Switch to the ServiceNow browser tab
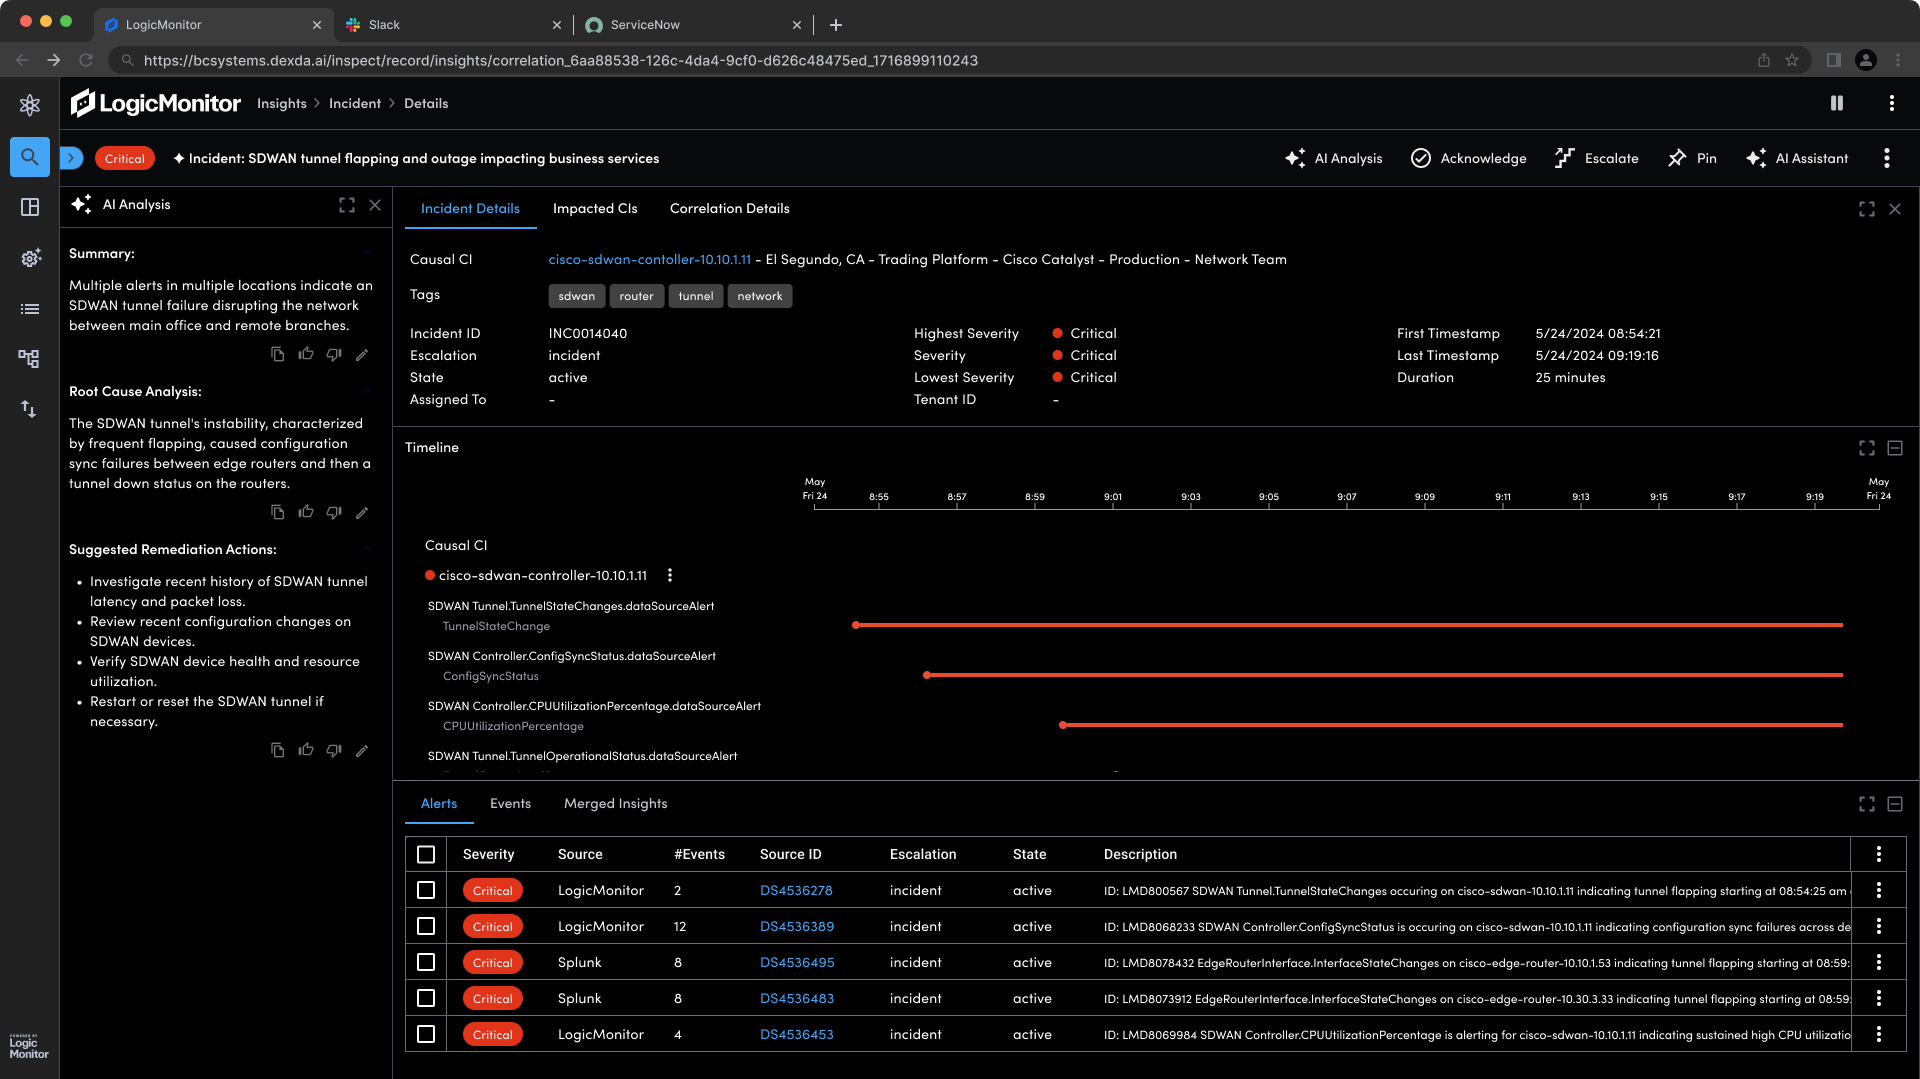Screen dimensions: 1920x1079 pyautogui.click(x=644, y=24)
